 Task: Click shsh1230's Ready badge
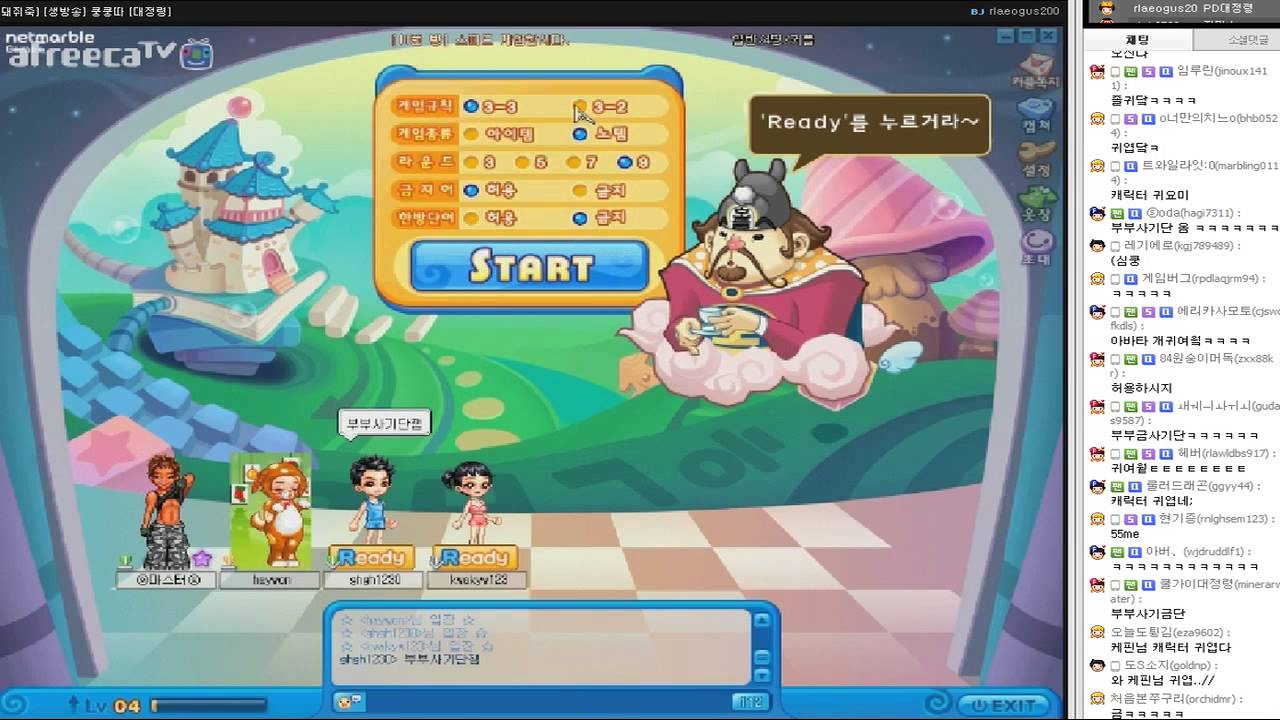click(369, 557)
